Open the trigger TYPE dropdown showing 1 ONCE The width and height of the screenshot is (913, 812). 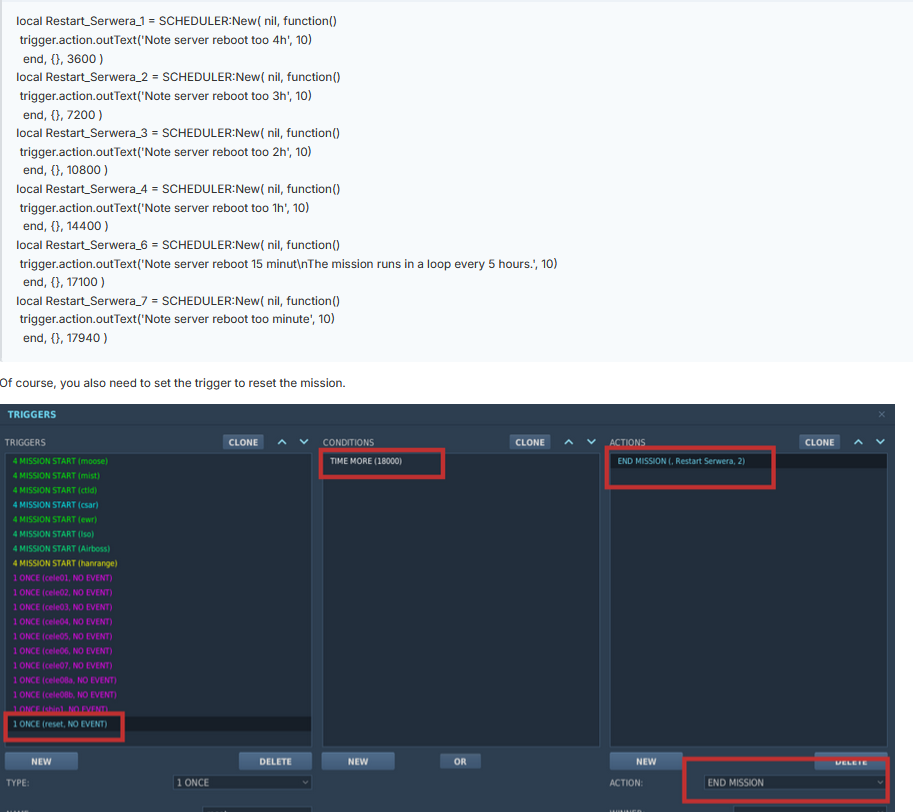[x=242, y=782]
